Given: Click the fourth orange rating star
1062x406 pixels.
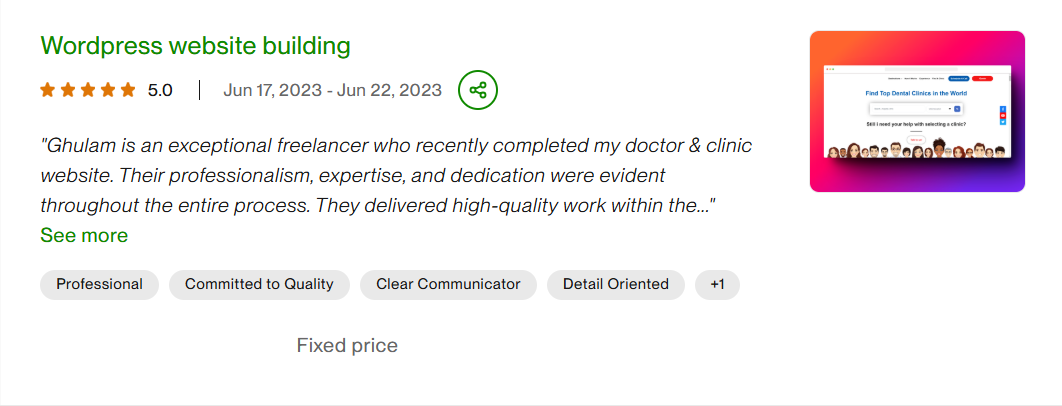Looking at the screenshot, I should 107,90.
